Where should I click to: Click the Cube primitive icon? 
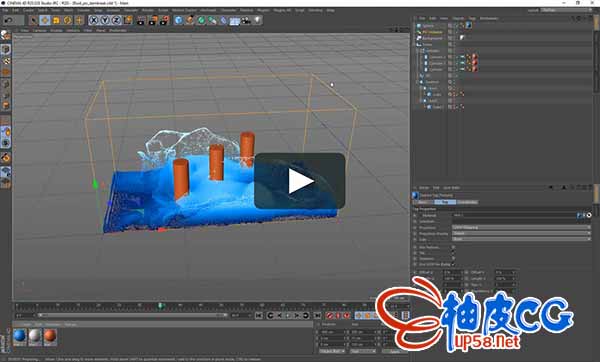(178, 20)
